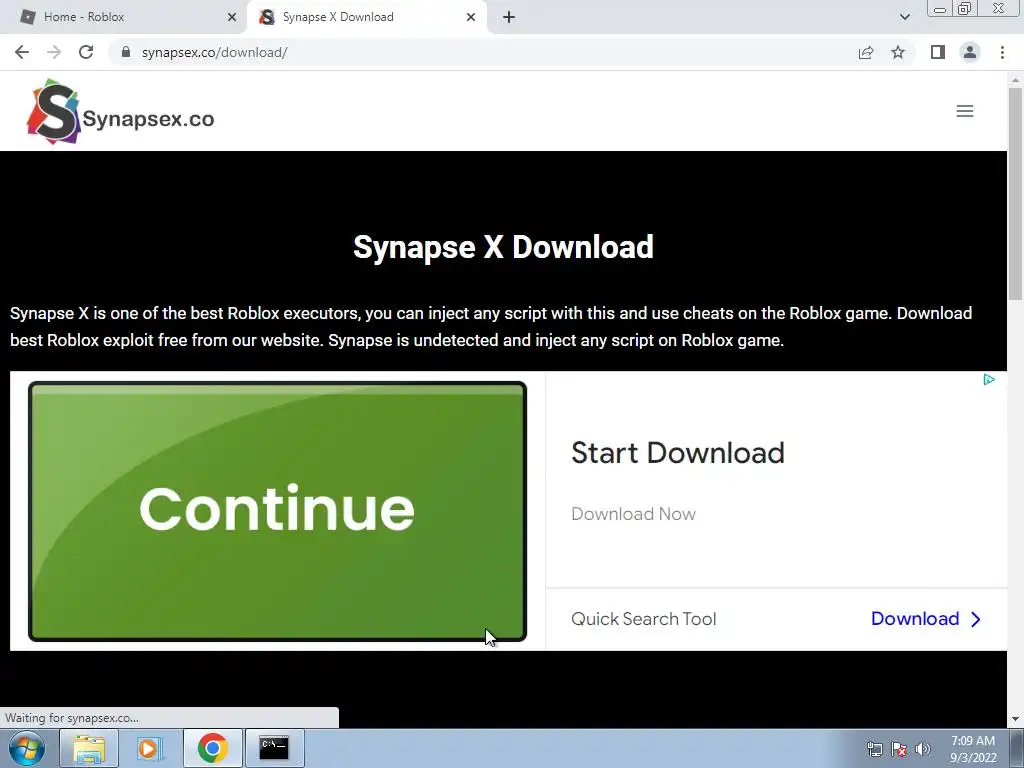Open the Chrome profile avatar menu

970,52
